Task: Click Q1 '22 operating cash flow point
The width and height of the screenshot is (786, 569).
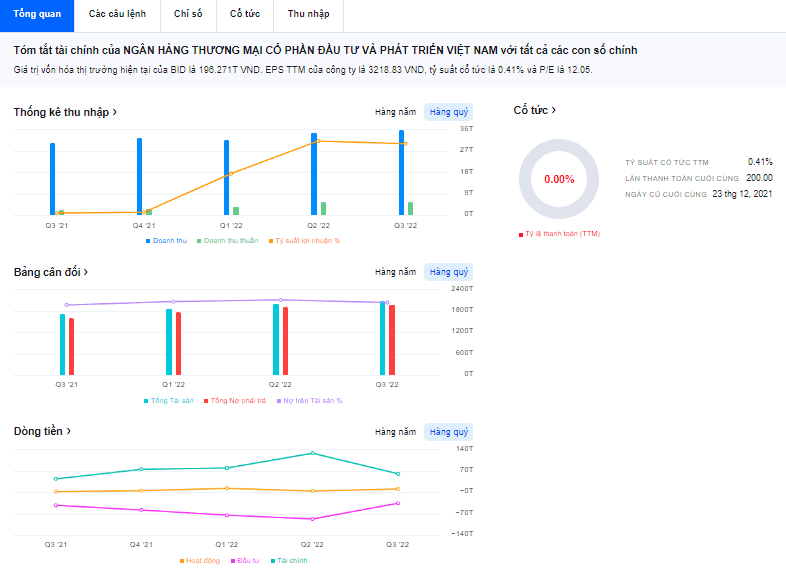Action: point(227,488)
